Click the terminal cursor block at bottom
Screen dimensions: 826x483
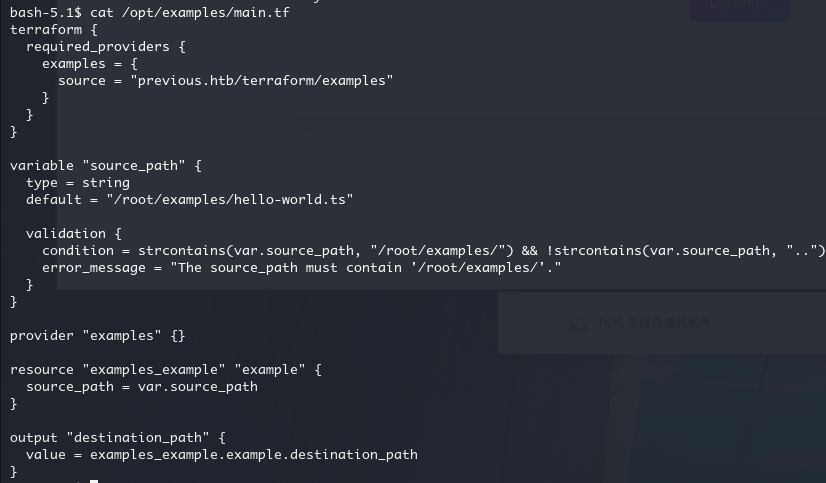coord(94,481)
